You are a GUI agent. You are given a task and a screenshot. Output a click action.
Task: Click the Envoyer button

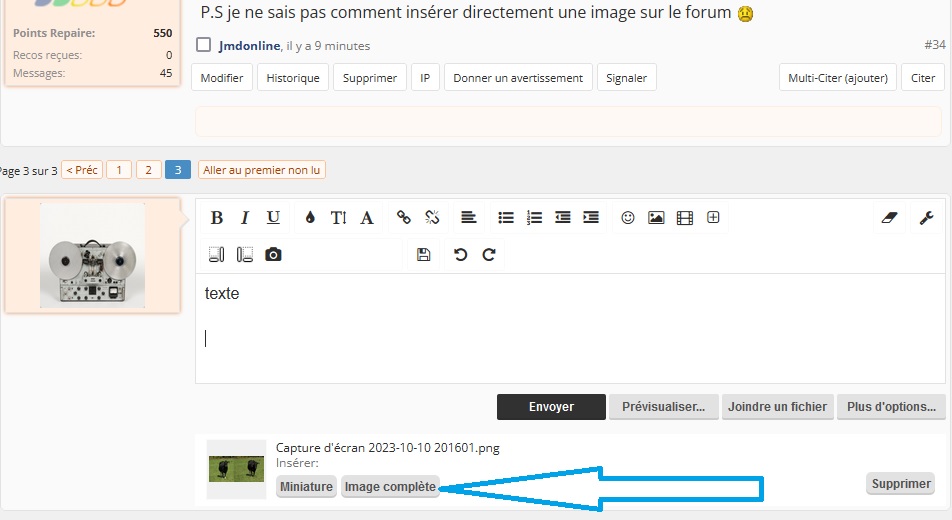pos(551,407)
